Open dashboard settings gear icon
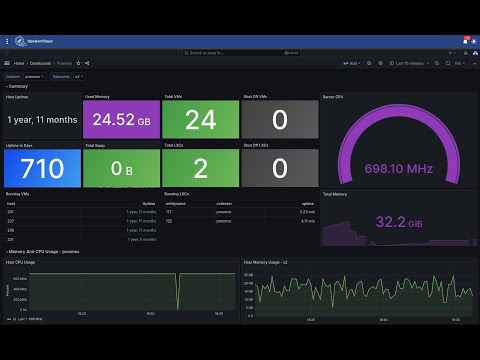 380,63
